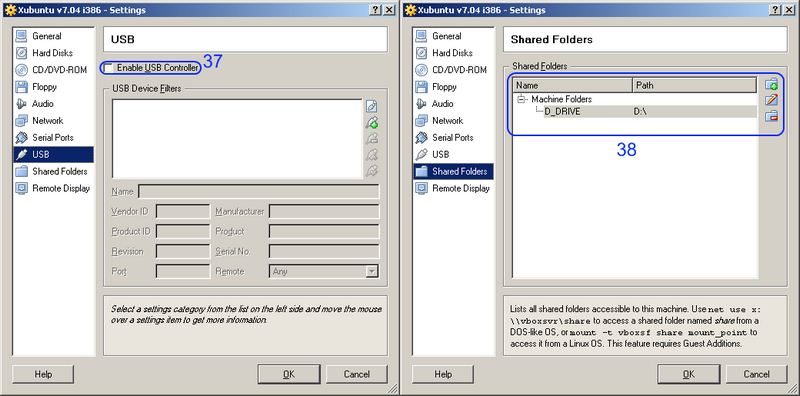Click the remove shared folder icon
The width and height of the screenshot is (800, 396).
771,116
